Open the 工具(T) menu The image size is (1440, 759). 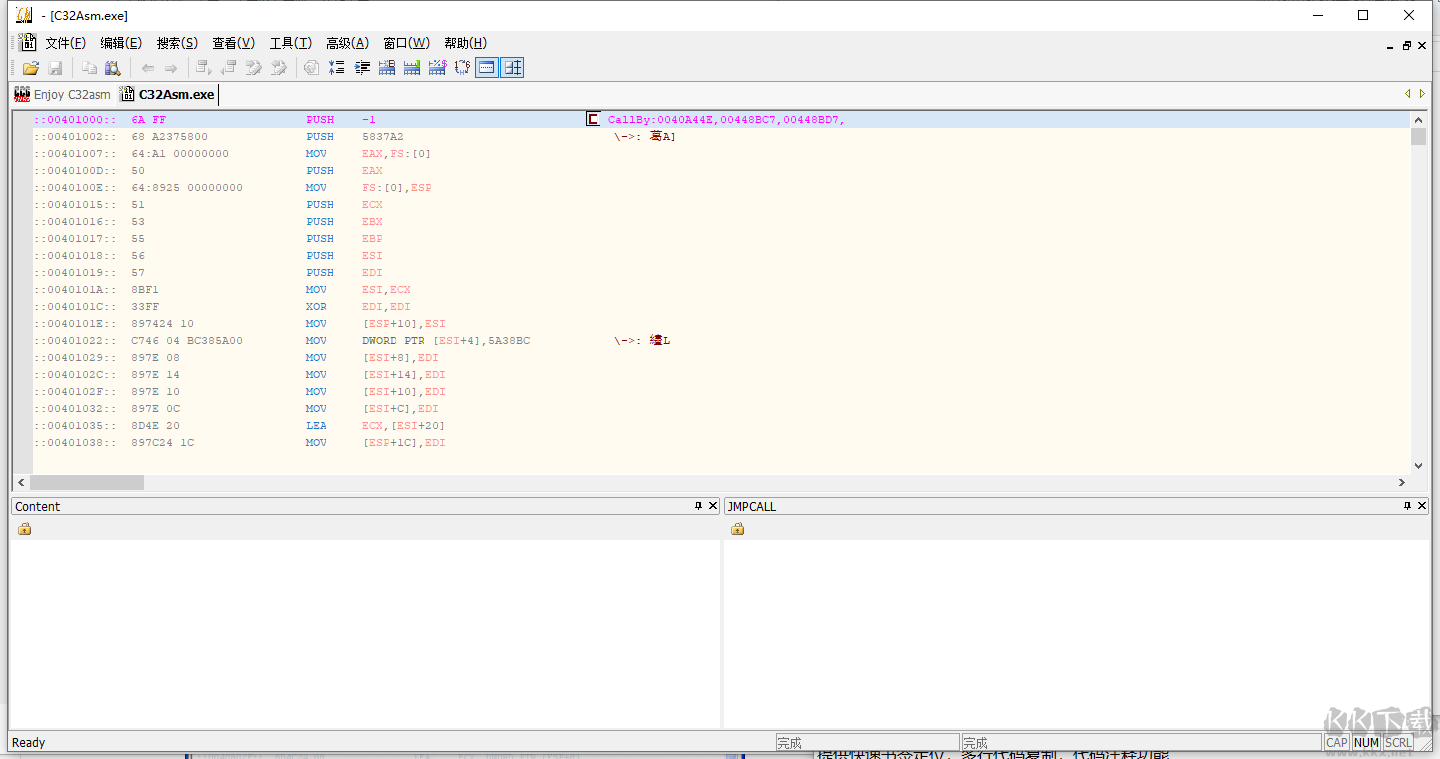290,43
